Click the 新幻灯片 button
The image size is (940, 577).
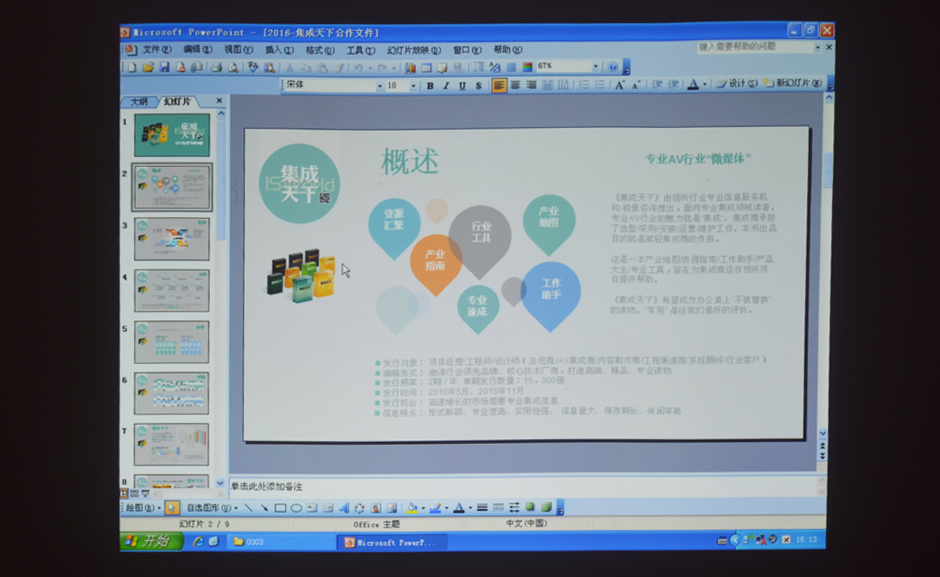click(x=792, y=84)
